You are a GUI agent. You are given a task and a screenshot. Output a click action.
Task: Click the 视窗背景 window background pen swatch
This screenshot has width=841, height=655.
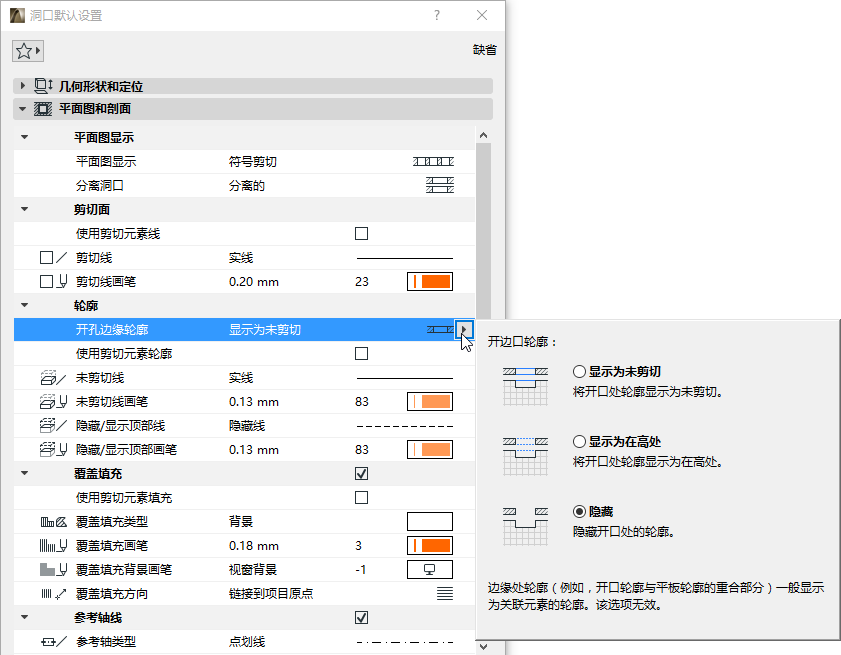(430, 569)
